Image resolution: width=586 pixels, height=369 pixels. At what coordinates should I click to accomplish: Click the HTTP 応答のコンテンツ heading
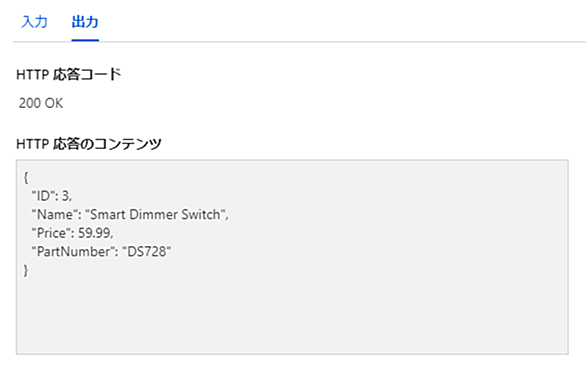(89, 144)
